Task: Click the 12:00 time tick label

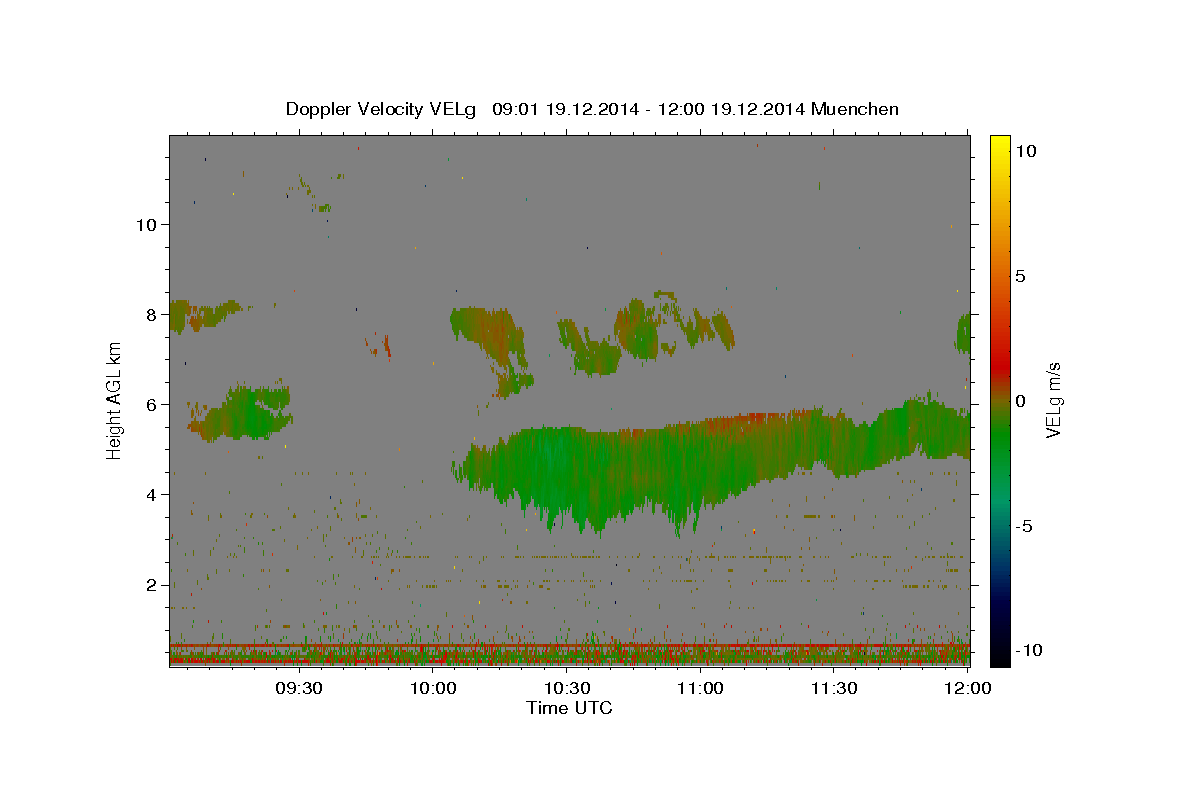Action: pos(968,688)
